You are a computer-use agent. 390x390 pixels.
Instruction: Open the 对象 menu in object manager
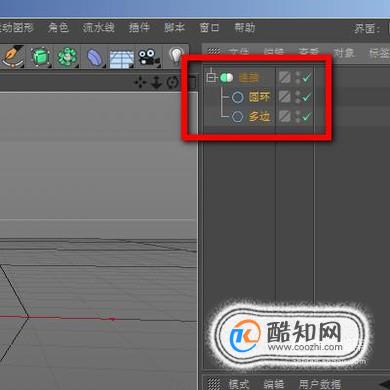(x=344, y=53)
